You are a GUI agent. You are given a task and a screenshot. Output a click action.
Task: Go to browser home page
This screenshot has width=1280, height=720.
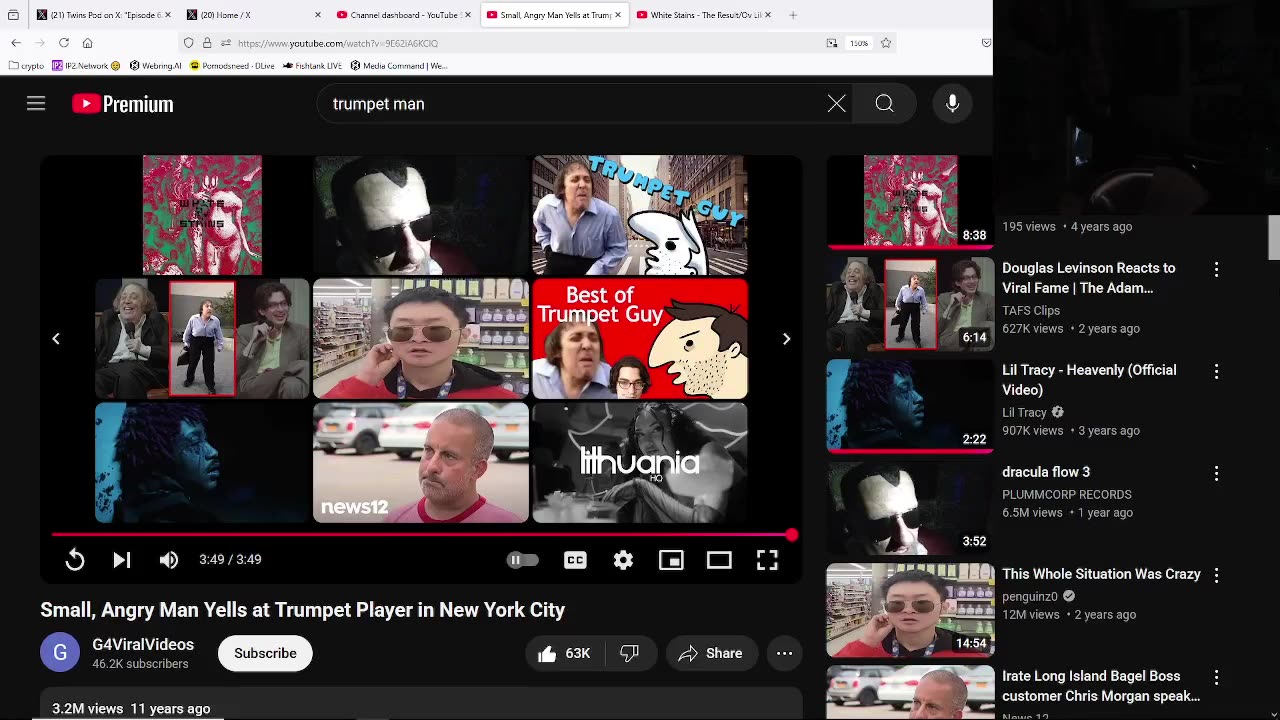click(88, 43)
